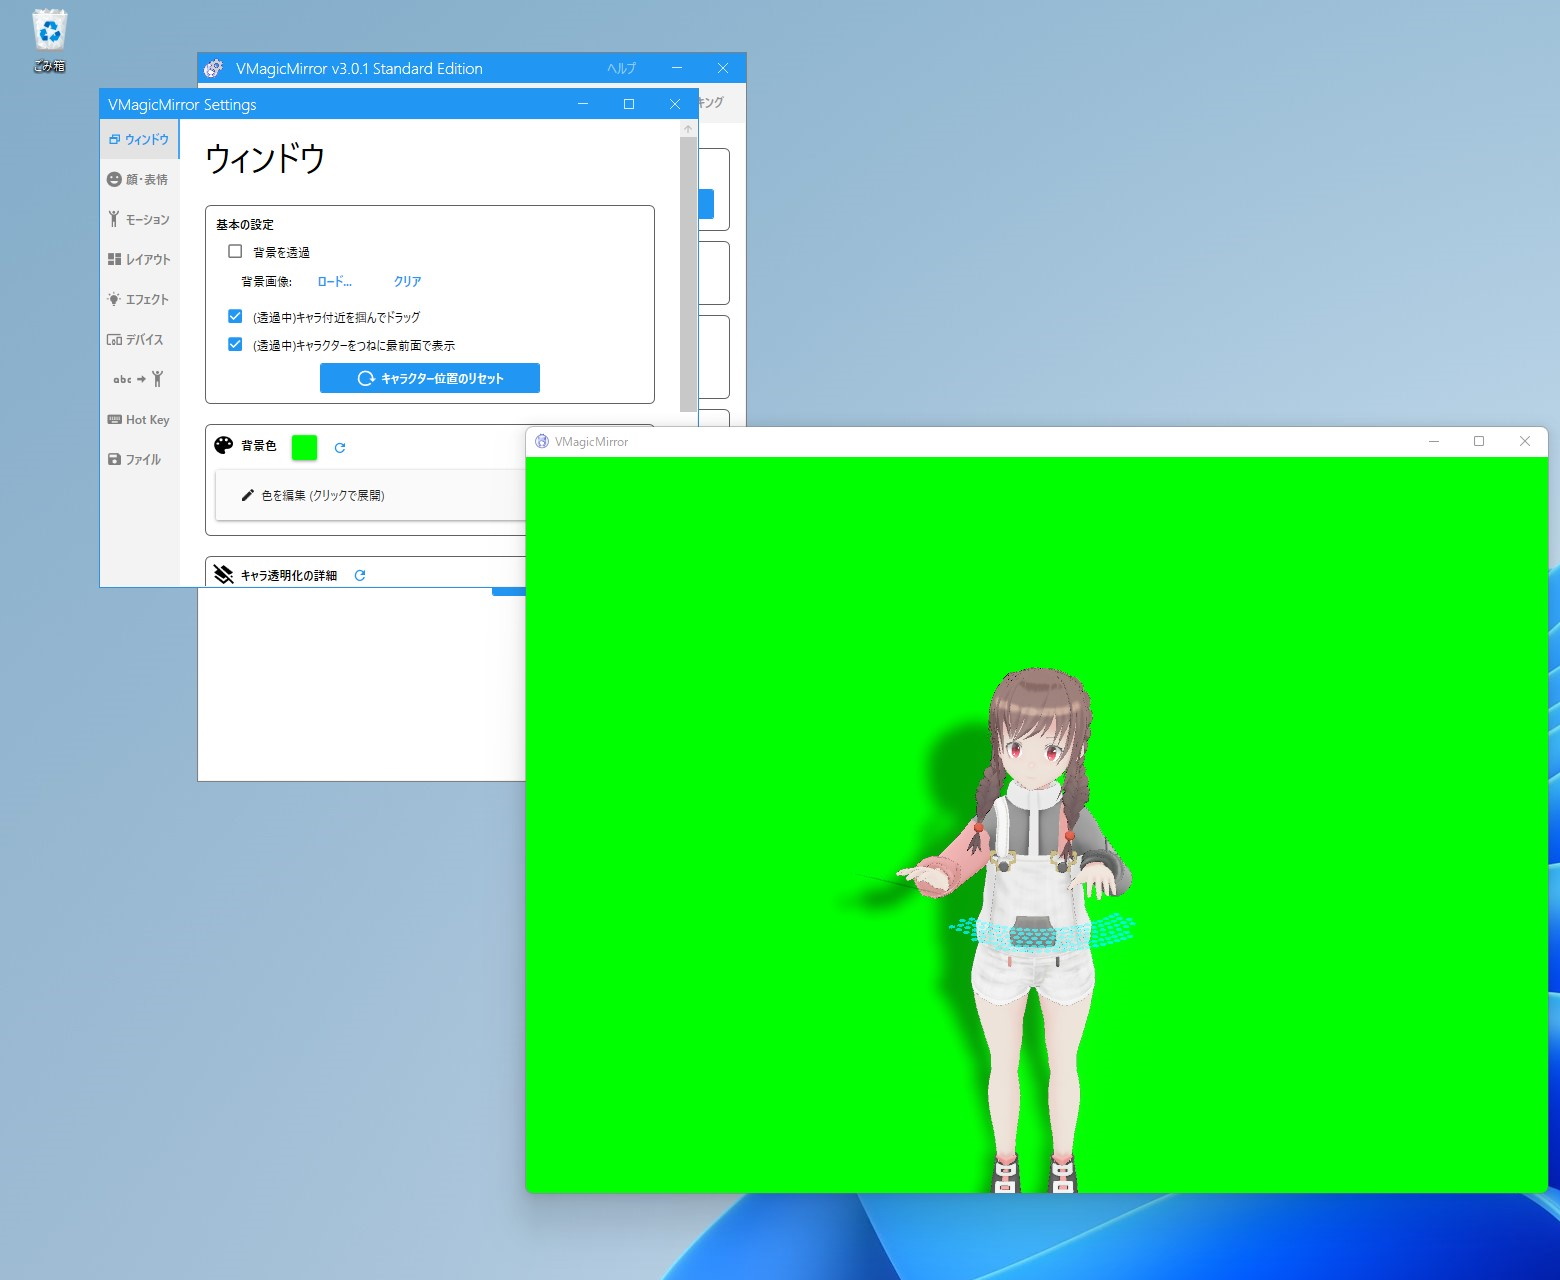This screenshot has height=1280, width=1560.
Task: Select the Hot Key tab
Action: point(139,419)
